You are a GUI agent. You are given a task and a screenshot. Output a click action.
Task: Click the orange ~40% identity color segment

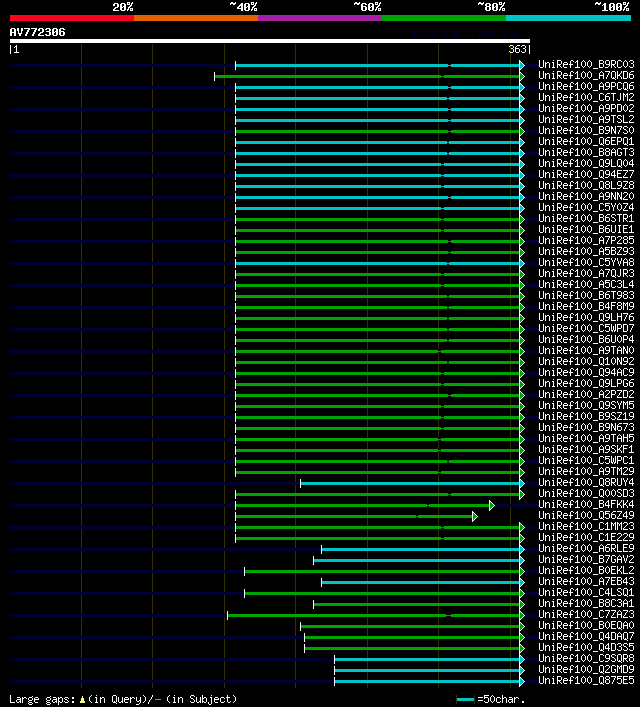tap(196, 18)
